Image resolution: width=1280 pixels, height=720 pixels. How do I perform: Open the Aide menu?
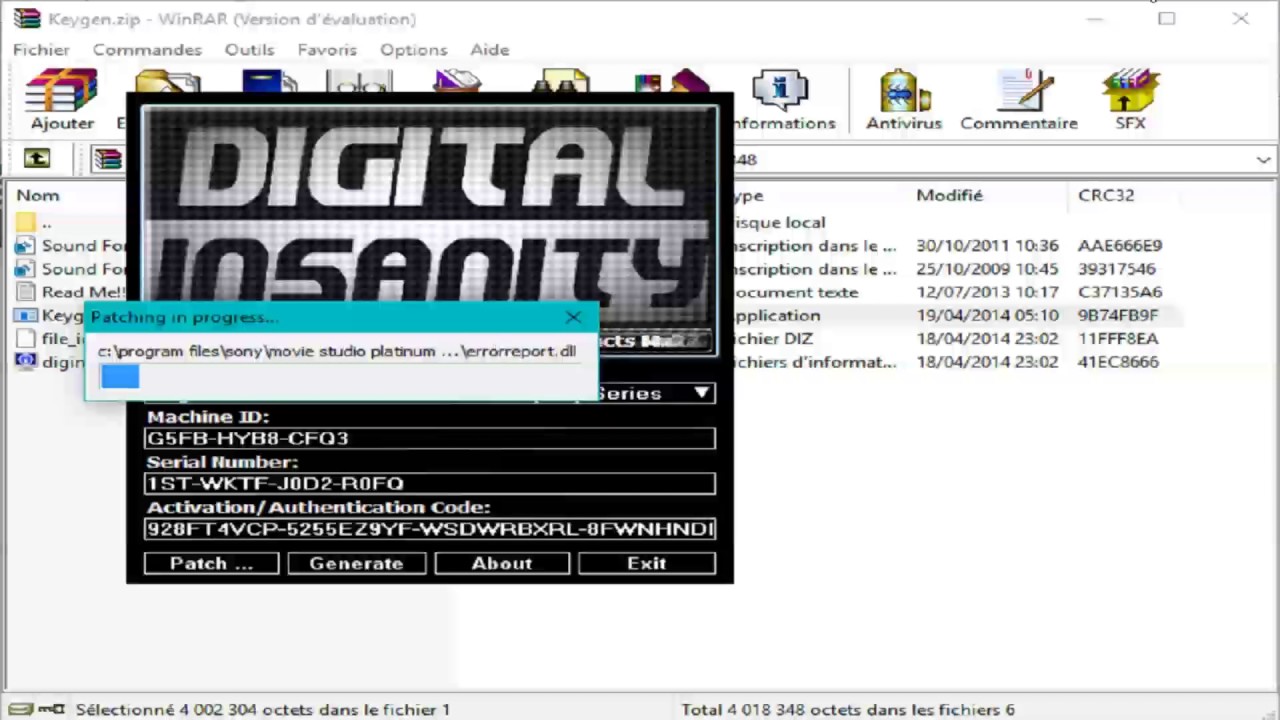point(490,49)
